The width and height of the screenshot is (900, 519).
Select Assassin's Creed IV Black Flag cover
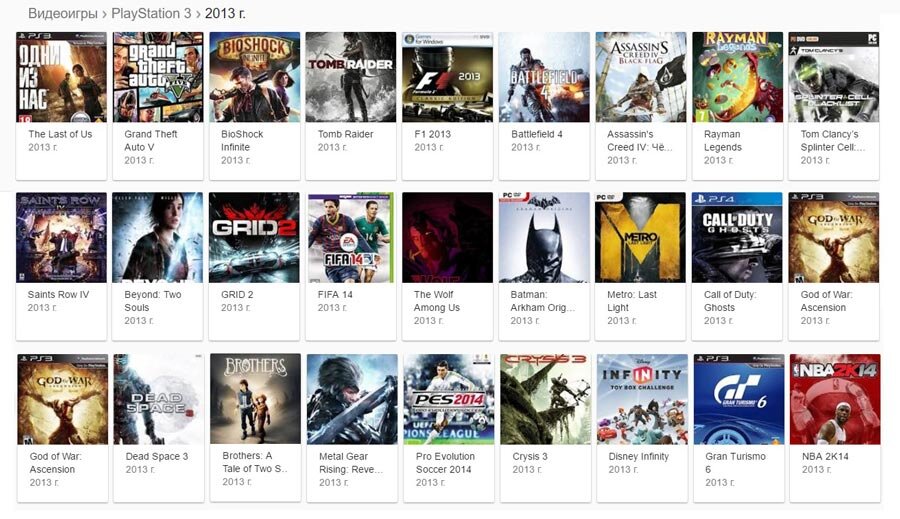pos(641,77)
